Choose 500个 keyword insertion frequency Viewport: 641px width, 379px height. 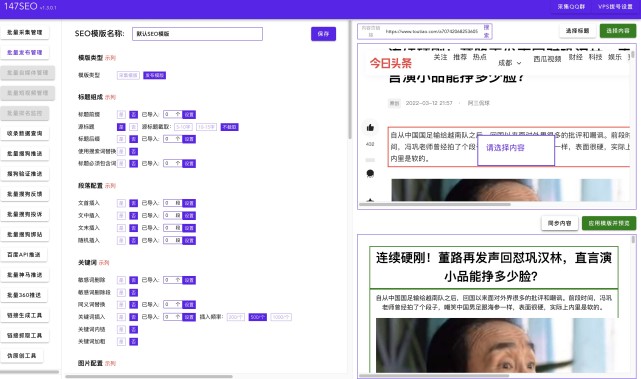click(x=258, y=317)
